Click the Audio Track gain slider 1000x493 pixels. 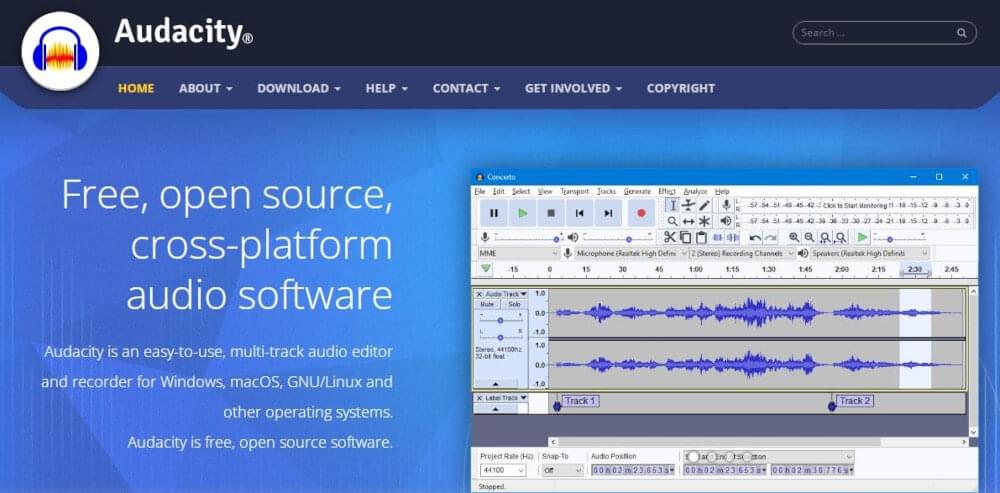pos(501,320)
